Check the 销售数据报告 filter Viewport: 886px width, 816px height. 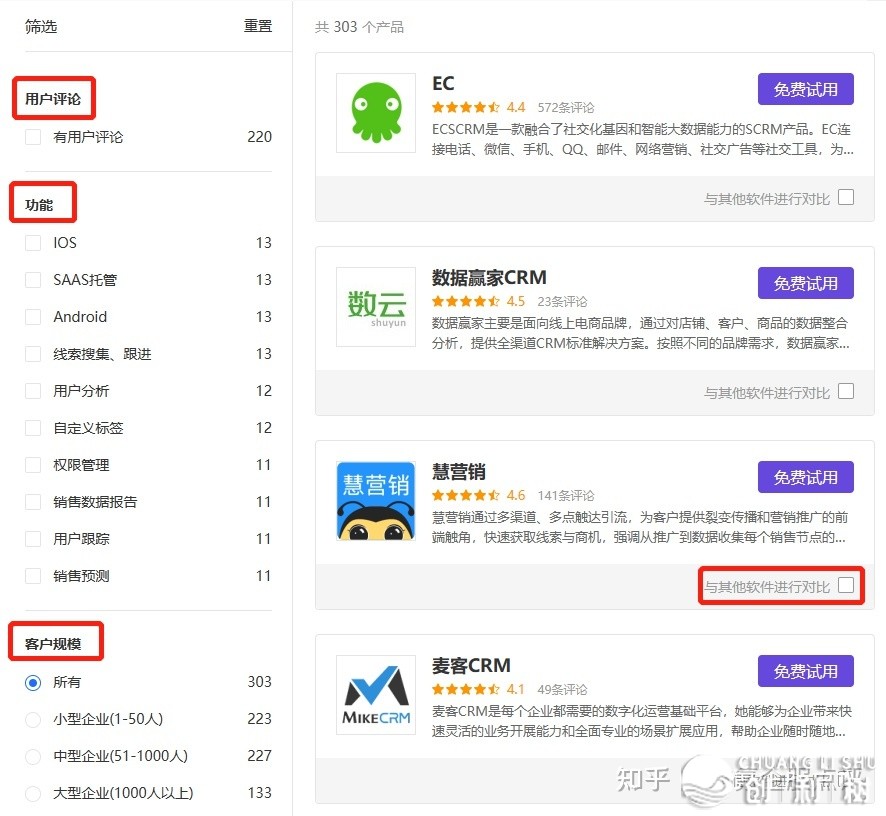[33, 502]
